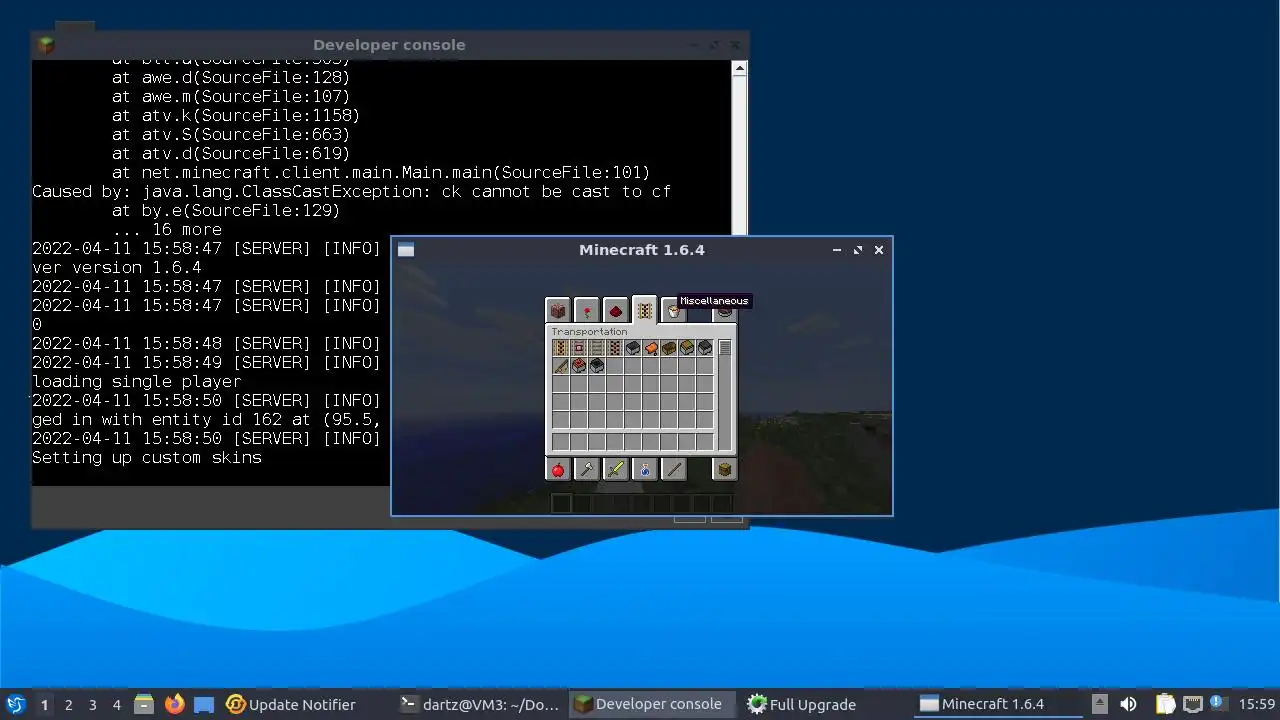This screenshot has width=1280, height=720.
Task: Open the Combat tab with sword icon
Action: point(616,469)
